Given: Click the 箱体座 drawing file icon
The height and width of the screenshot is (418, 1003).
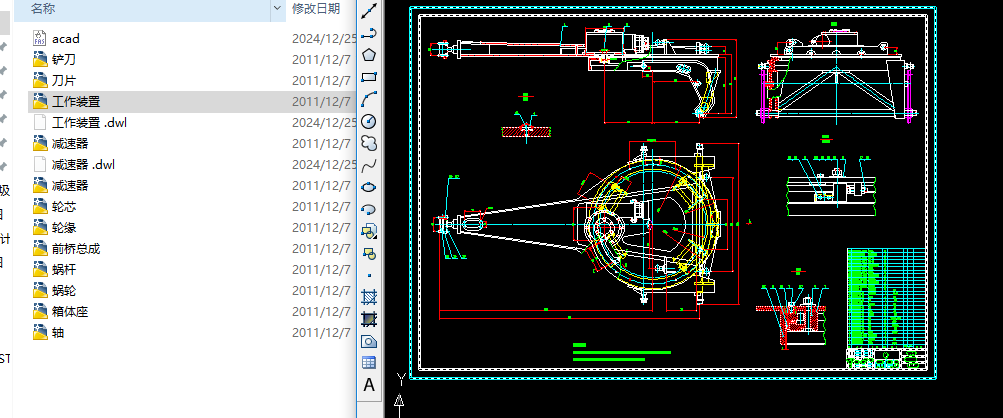Looking at the screenshot, I should coord(40,312).
